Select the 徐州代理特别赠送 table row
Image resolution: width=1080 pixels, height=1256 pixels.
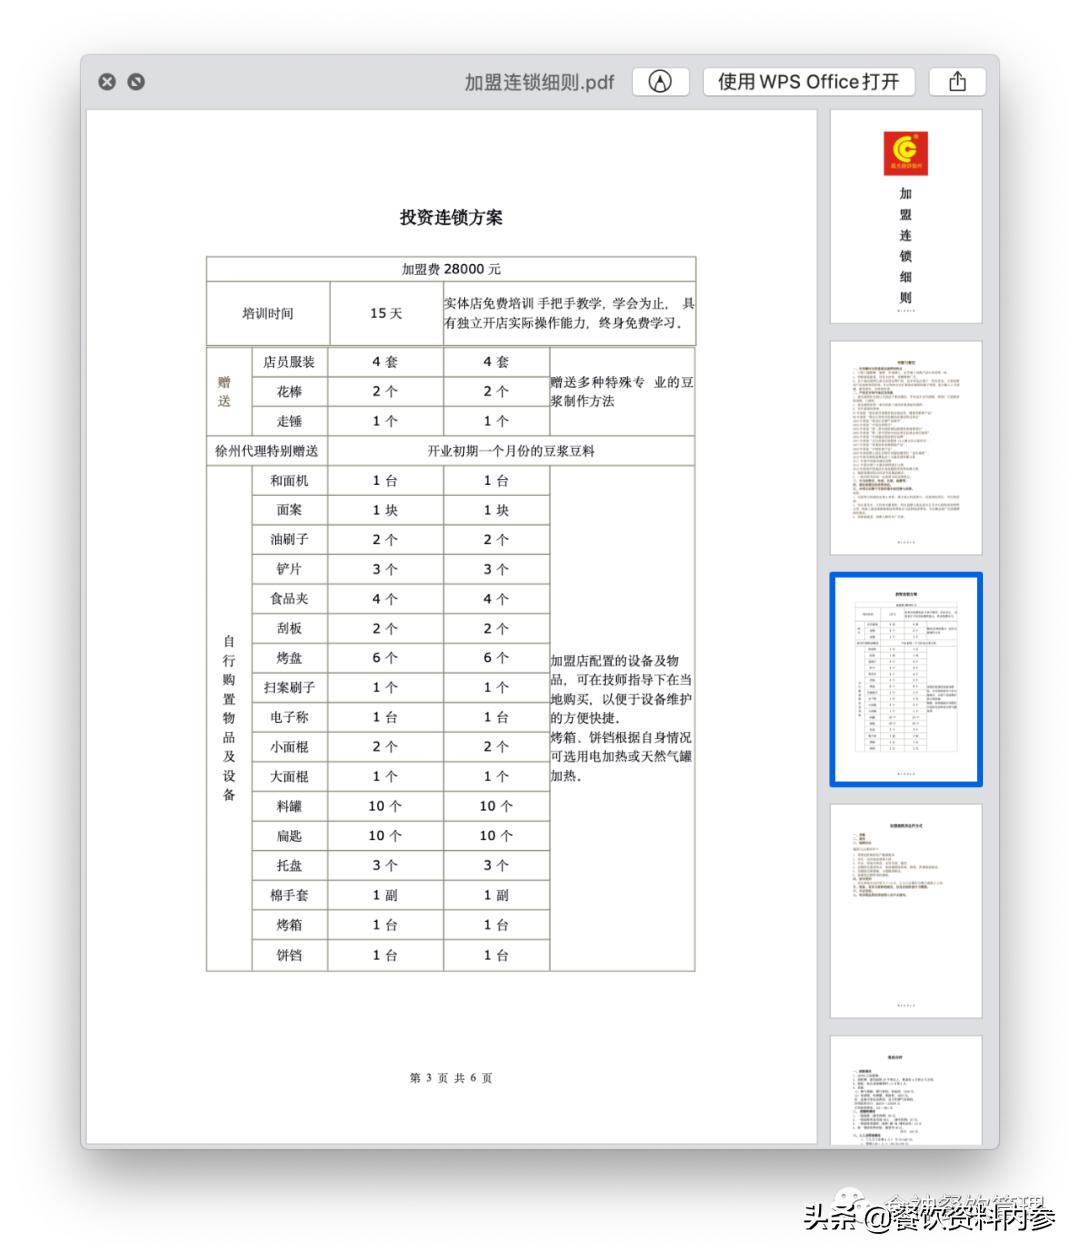click(x=268, y=450)
